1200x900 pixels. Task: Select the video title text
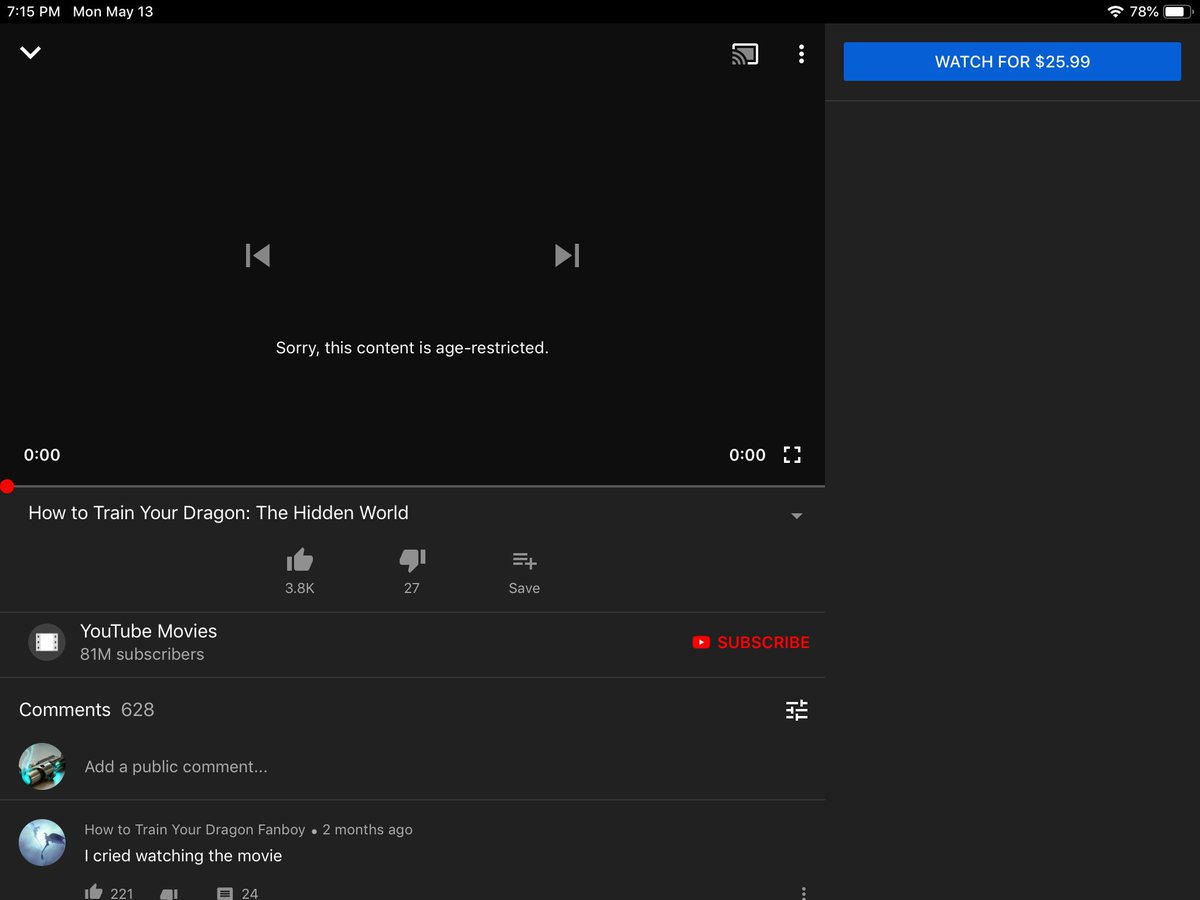(218, 513)
